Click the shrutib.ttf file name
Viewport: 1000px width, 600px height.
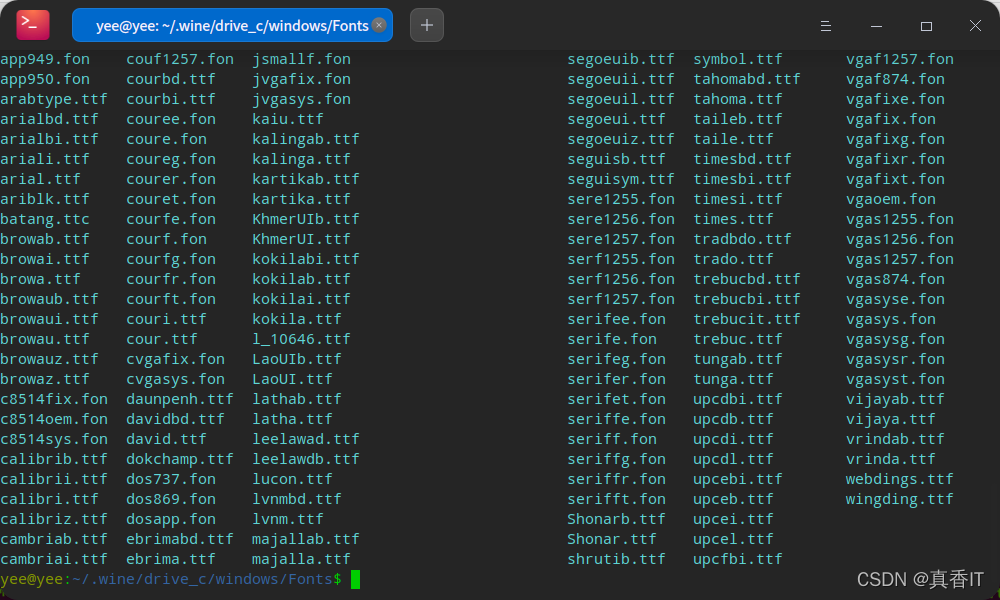pyautogui.click(x=617, y=559)
